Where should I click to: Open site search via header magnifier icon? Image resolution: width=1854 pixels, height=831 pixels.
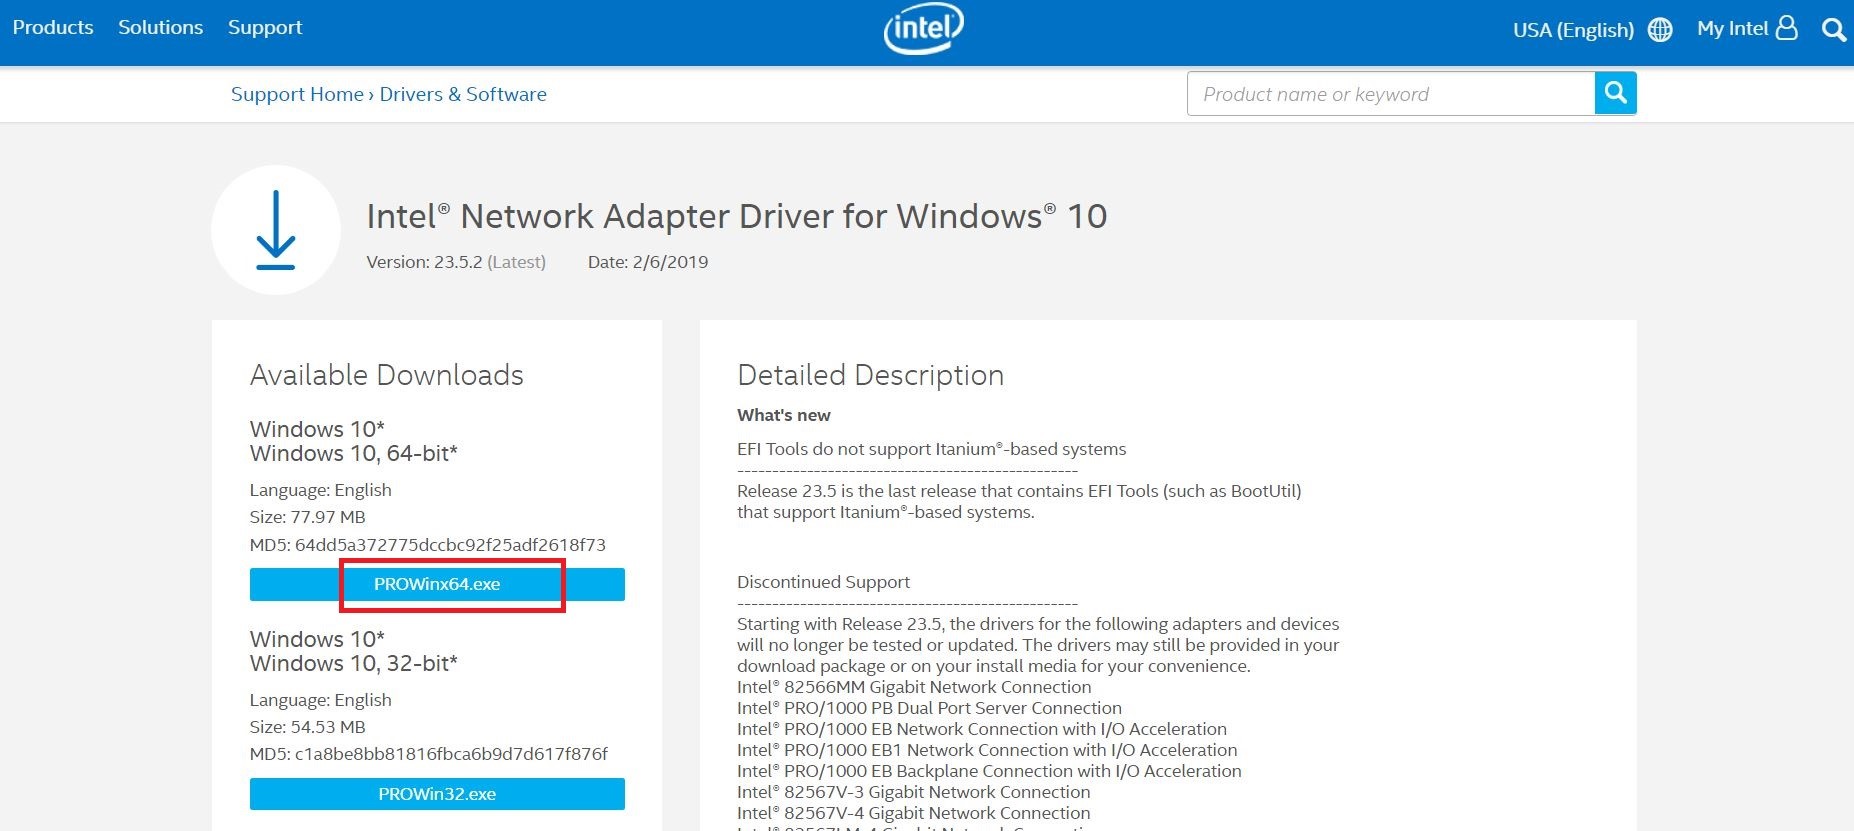pyautogui.click(x=1833, y=30)
